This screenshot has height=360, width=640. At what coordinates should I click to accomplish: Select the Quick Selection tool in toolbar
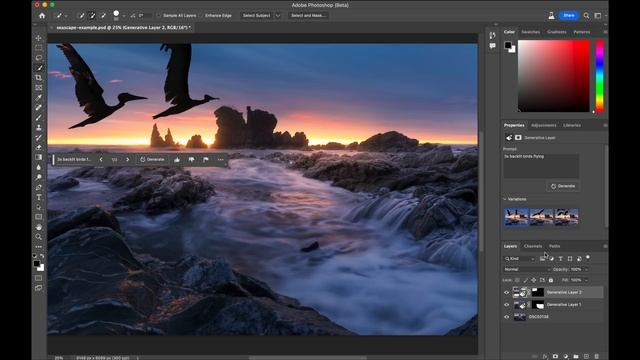click(39, 68)
